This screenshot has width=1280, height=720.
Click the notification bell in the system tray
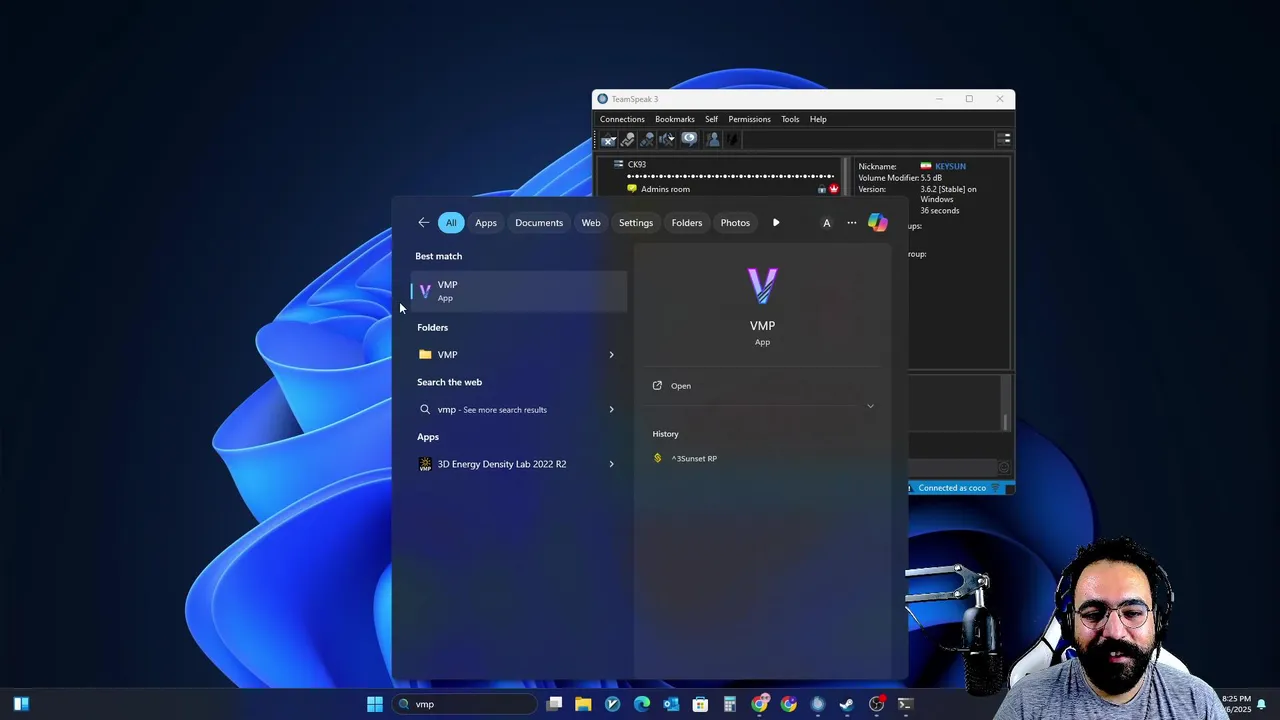pos(1262,704)
